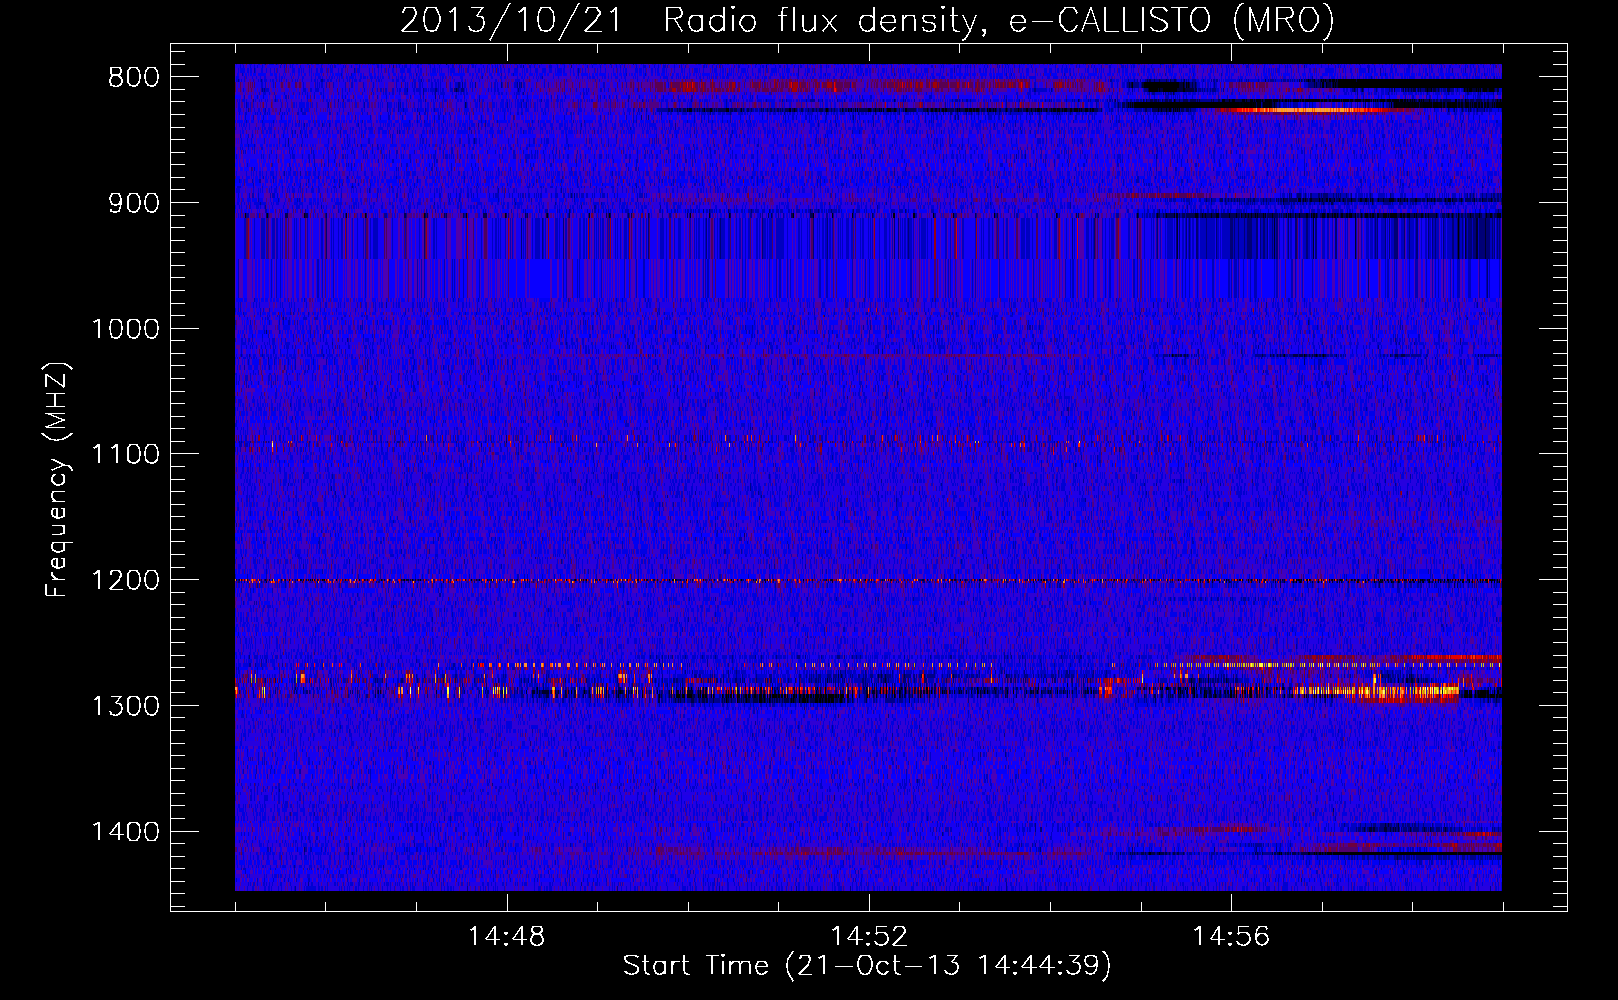Select the 1200 frequency axis label
Screen dimensions: 1618x1000
point(125,581)
